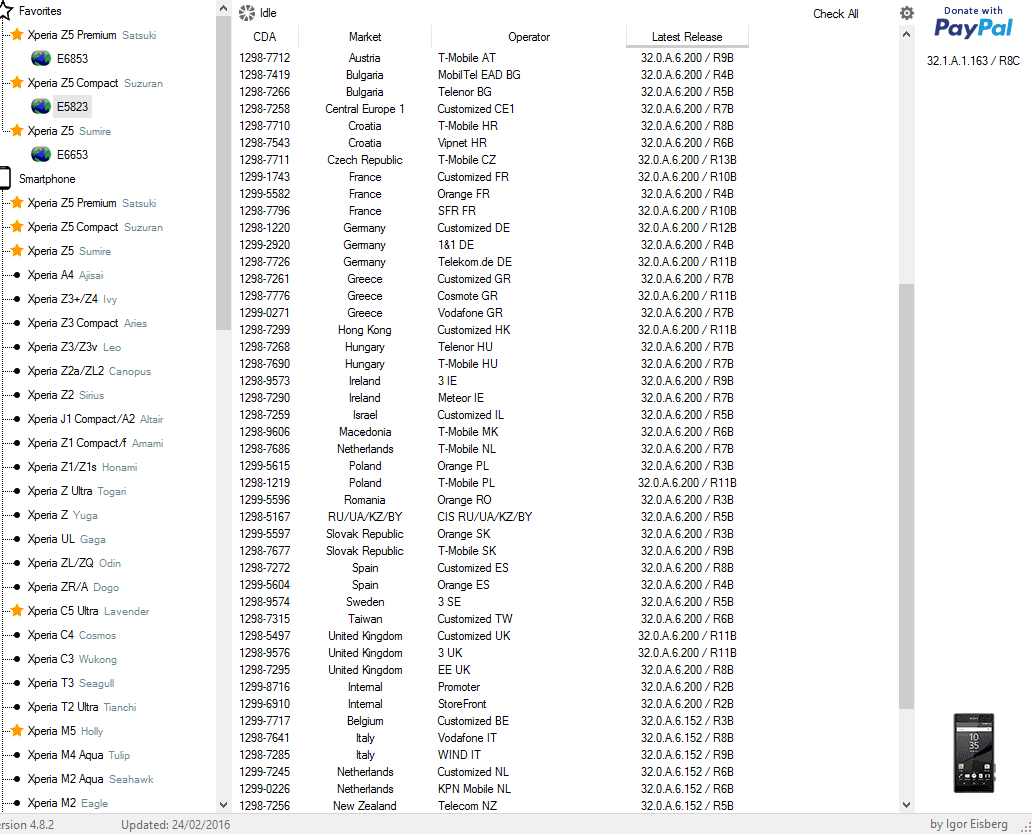Click the globe icon beside E6653
Screen dimensions: 1032x835
[41, 155]
